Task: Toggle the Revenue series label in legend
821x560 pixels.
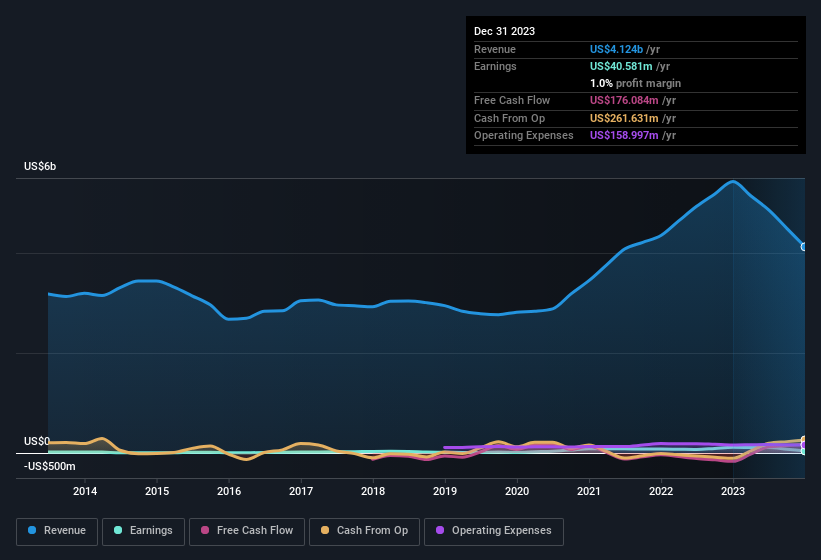Action: (65, 530)
